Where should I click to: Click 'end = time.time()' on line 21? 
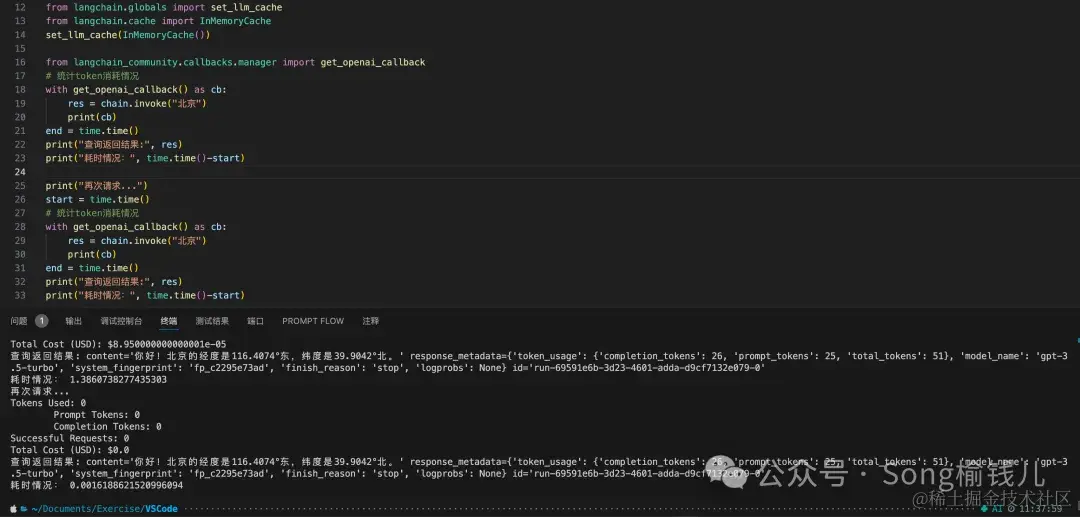92,131
